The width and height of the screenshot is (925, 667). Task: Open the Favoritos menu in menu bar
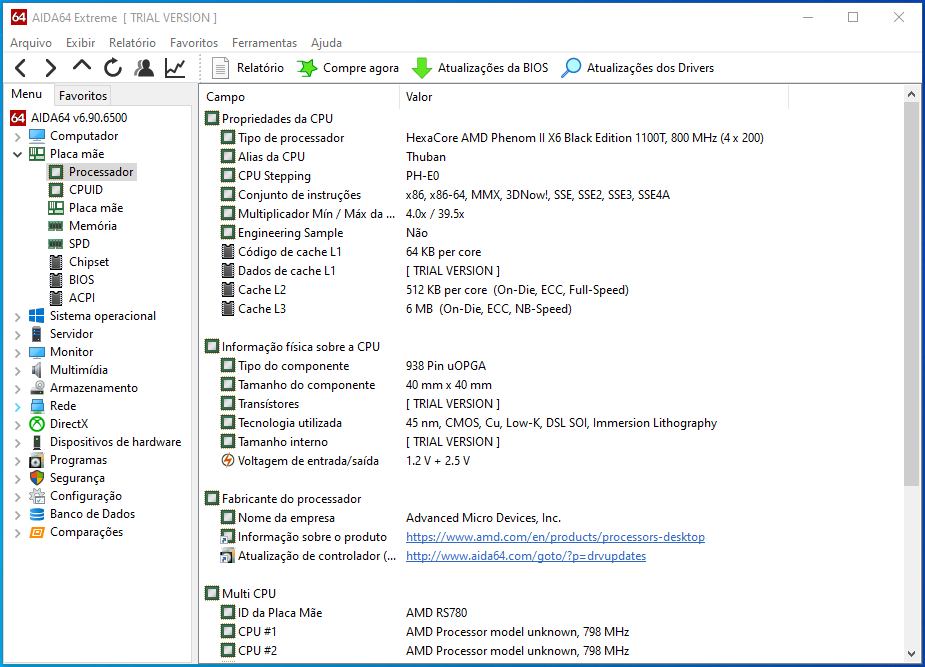[194, 43]
